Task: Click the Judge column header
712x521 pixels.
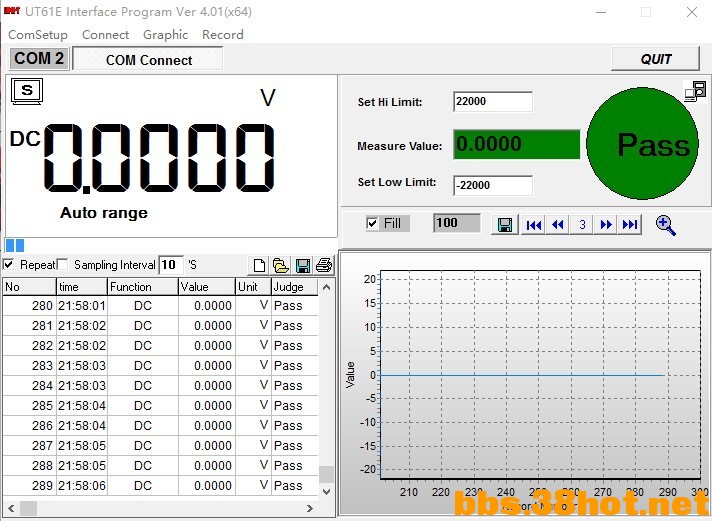Action: coord(295,287)
